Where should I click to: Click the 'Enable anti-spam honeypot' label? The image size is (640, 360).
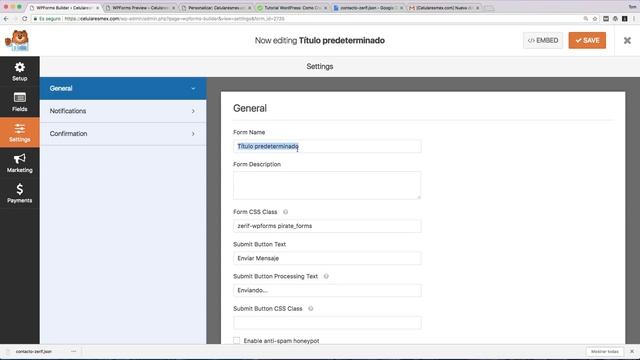[281, 341]
